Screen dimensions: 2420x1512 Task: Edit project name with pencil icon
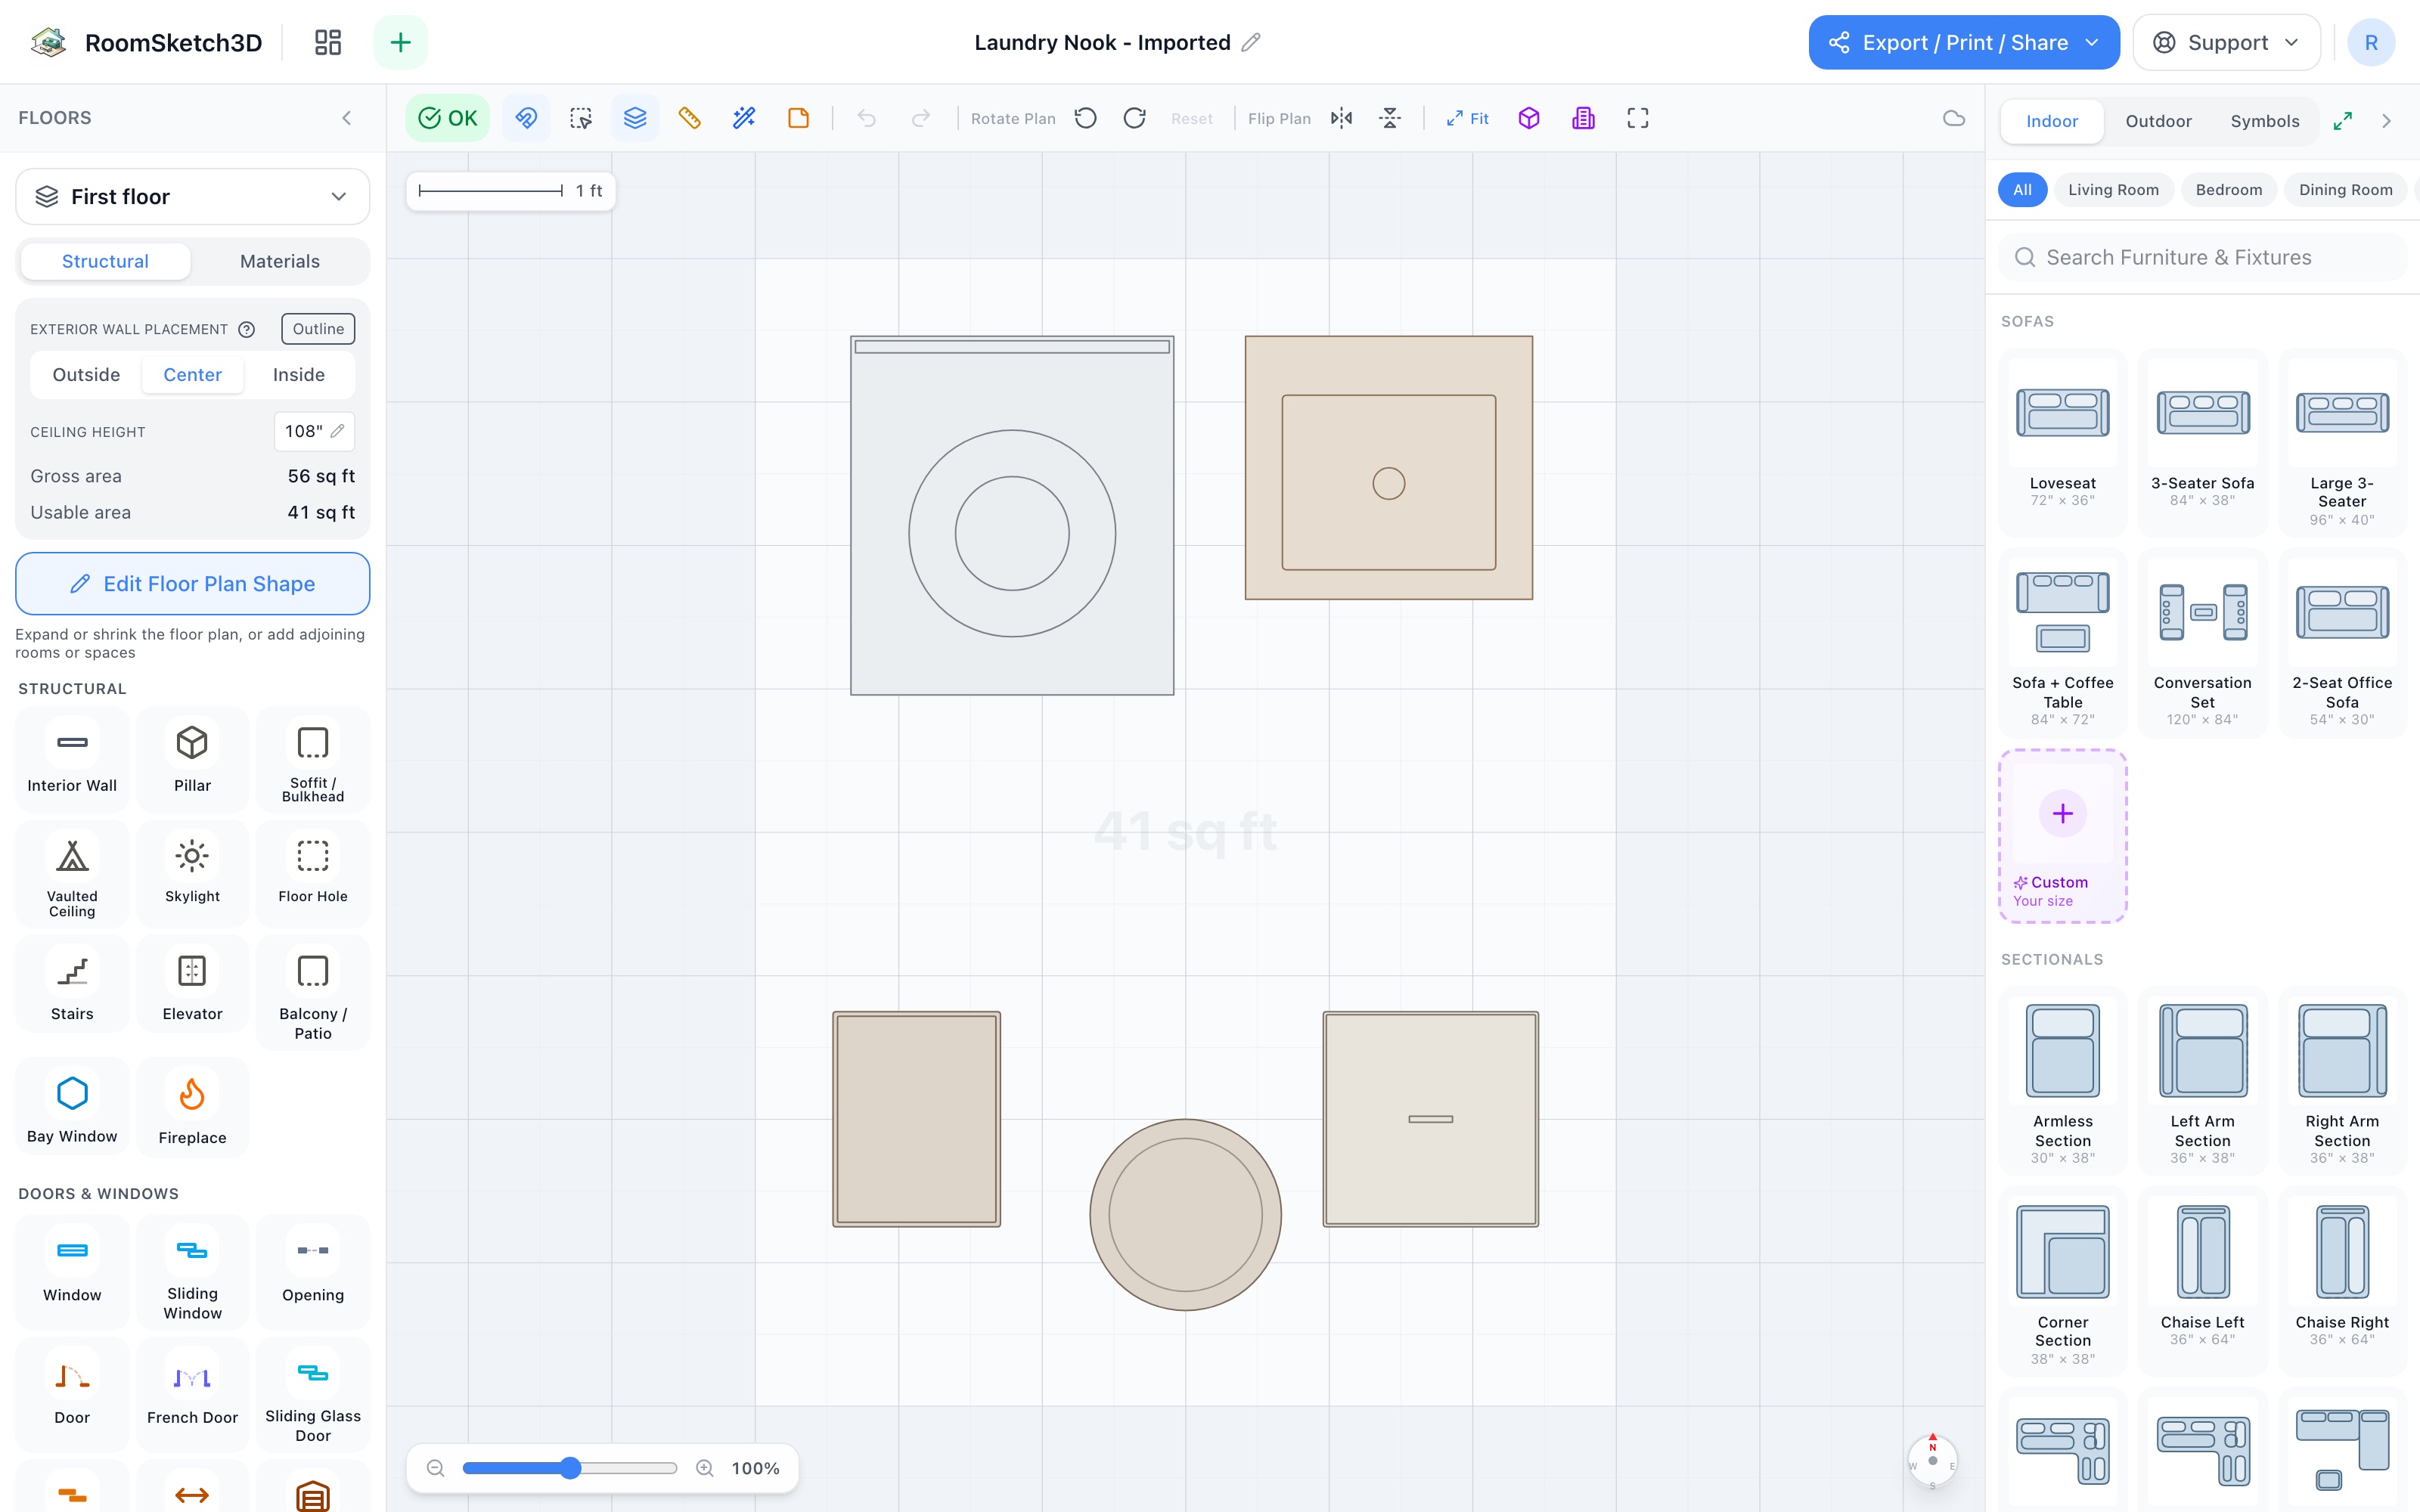1251,42
